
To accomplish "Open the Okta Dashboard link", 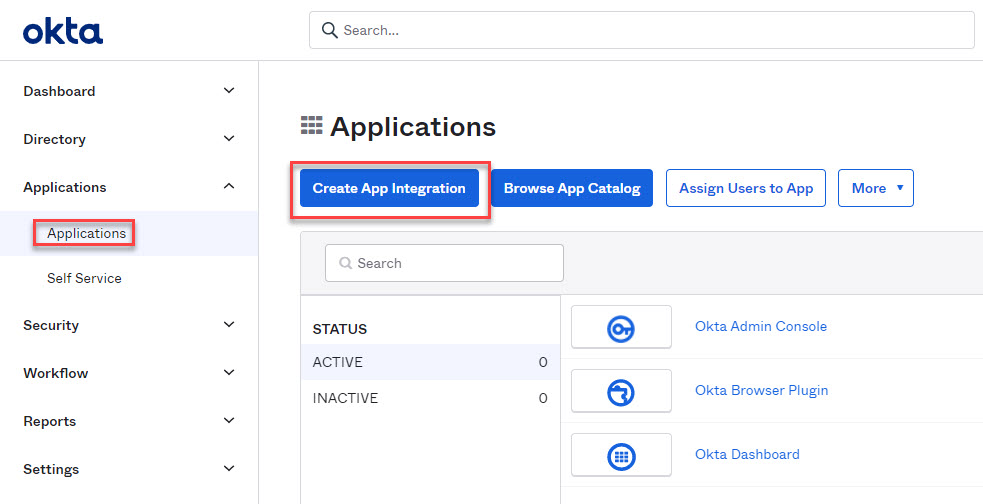I will point(747,454).
